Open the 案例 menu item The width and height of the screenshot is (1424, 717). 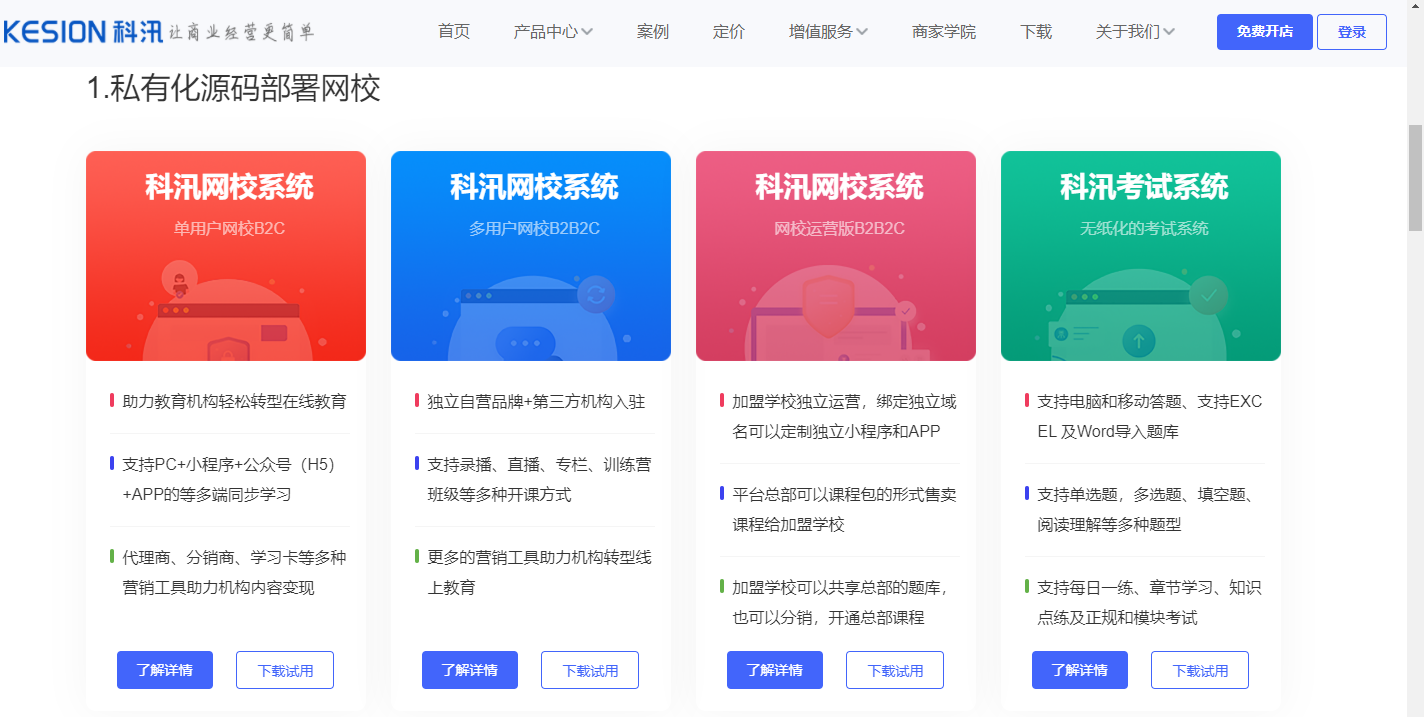tap(653, 32)
